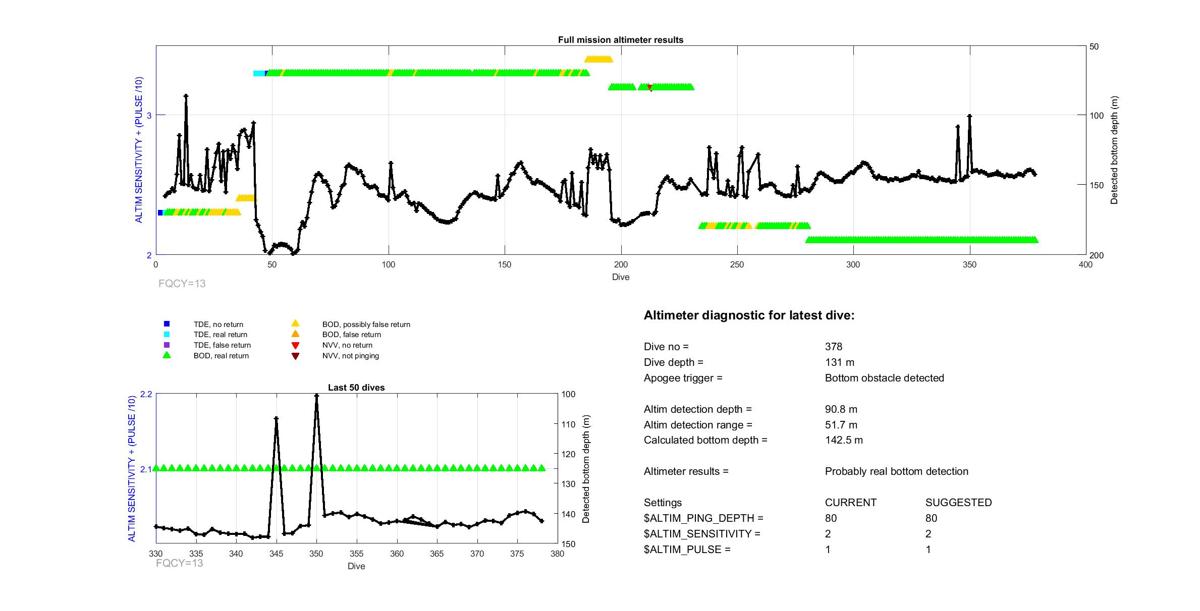Viewport: 1200px width, 611px height.
Task: Click the 'Dive no =' label
Action: pyautogui.click(x=667, y=346)
